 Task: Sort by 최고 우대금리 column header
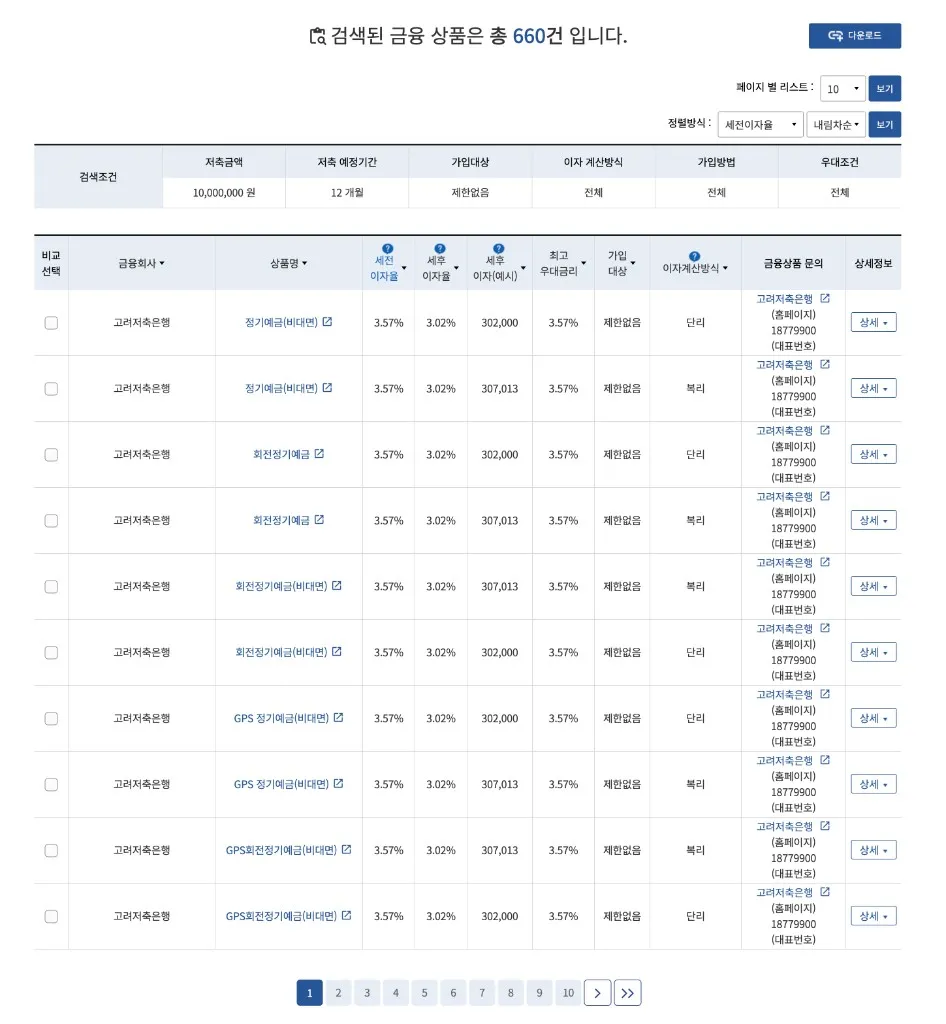coord(563,263)
